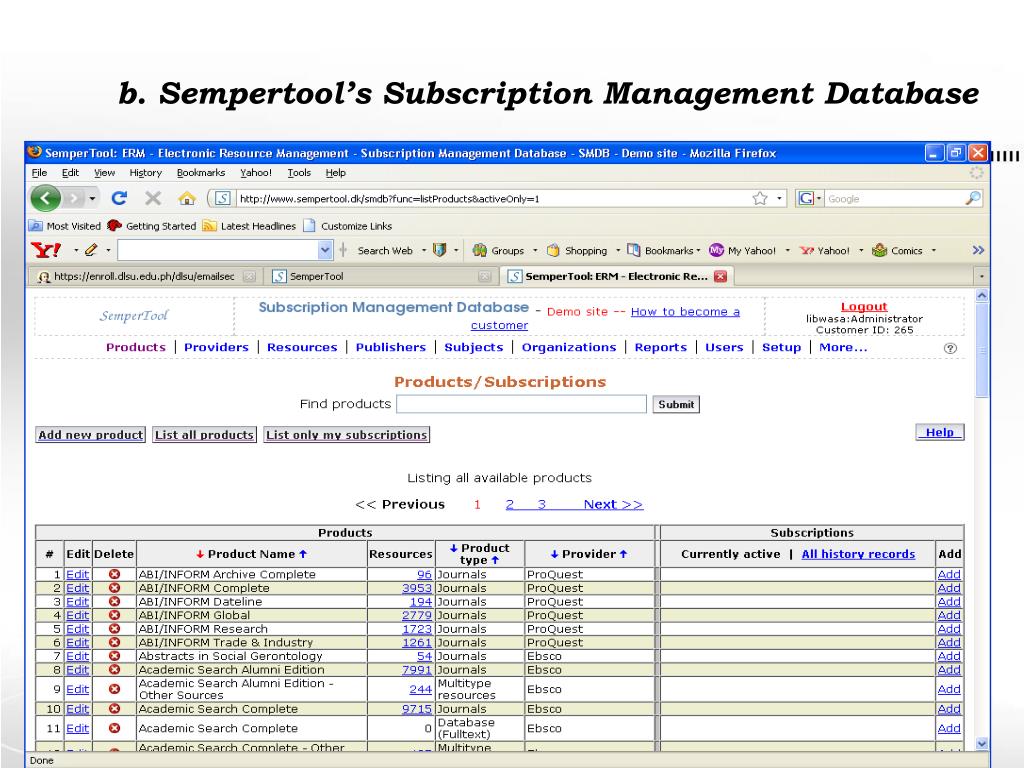The image size is (1024, 768).
Task: Click the Logout link
Action: click(x=864, y=306)
